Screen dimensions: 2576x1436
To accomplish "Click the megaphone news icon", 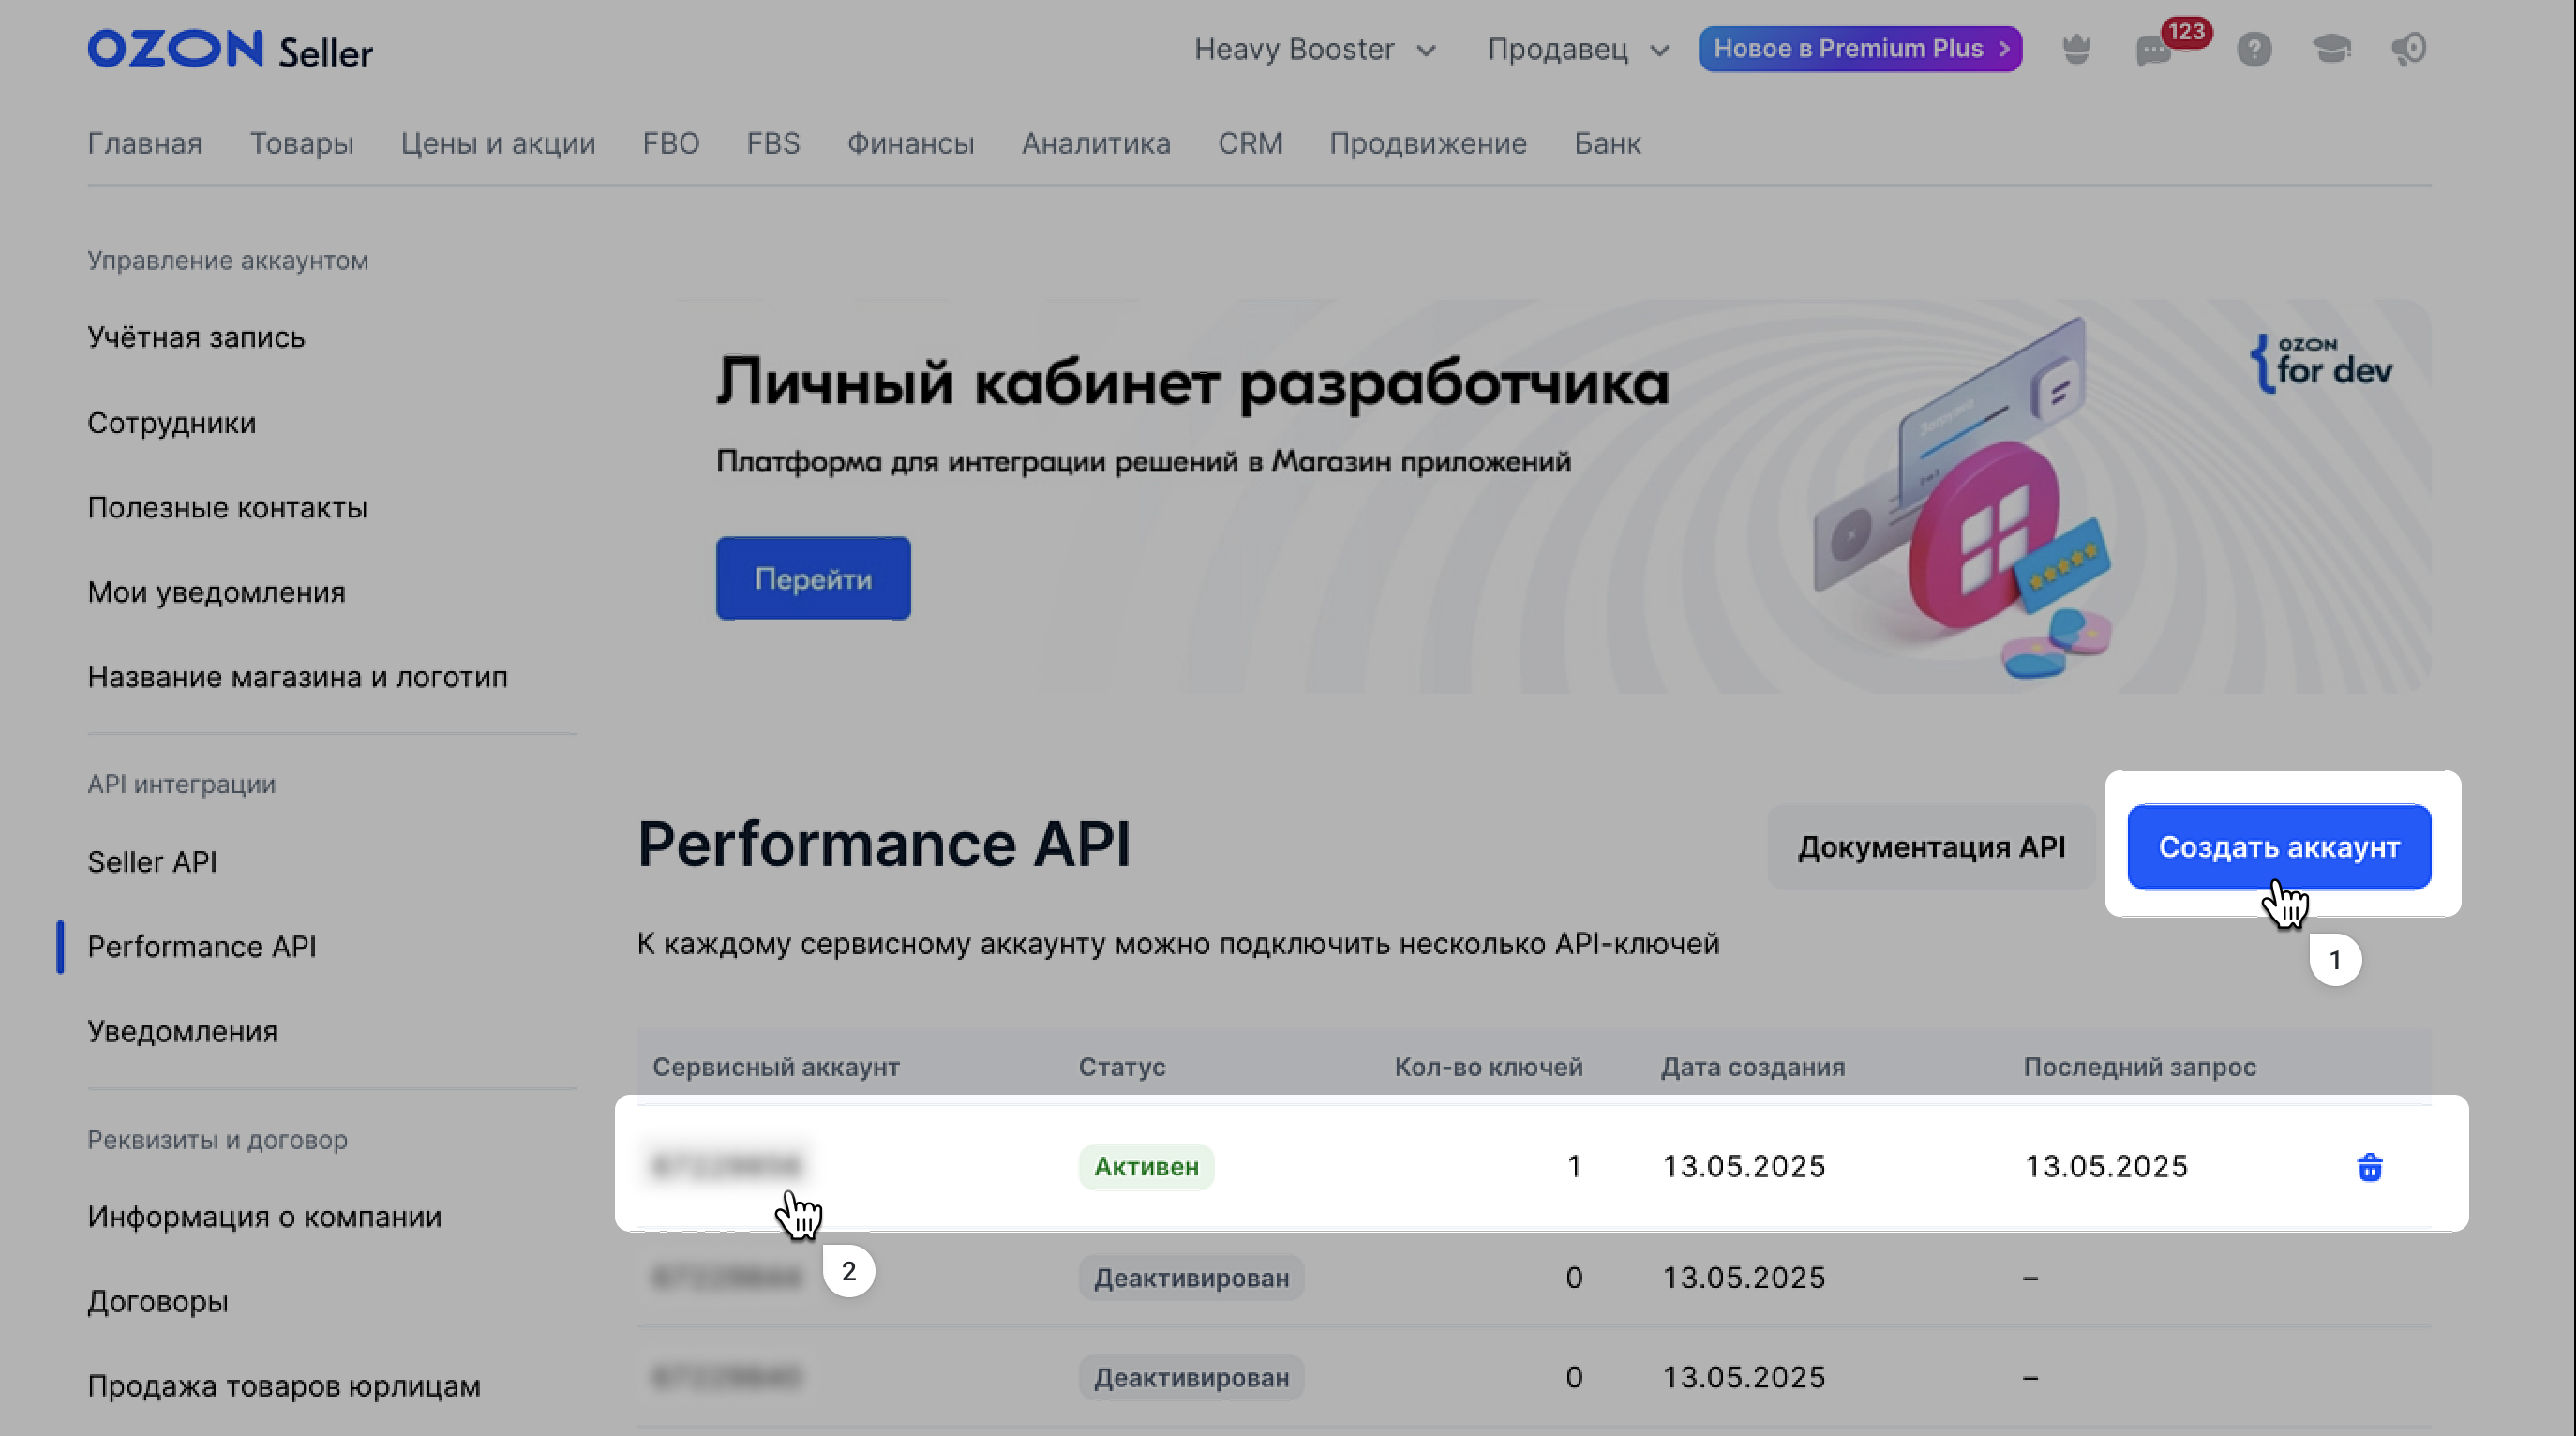I will (2409, 49).
